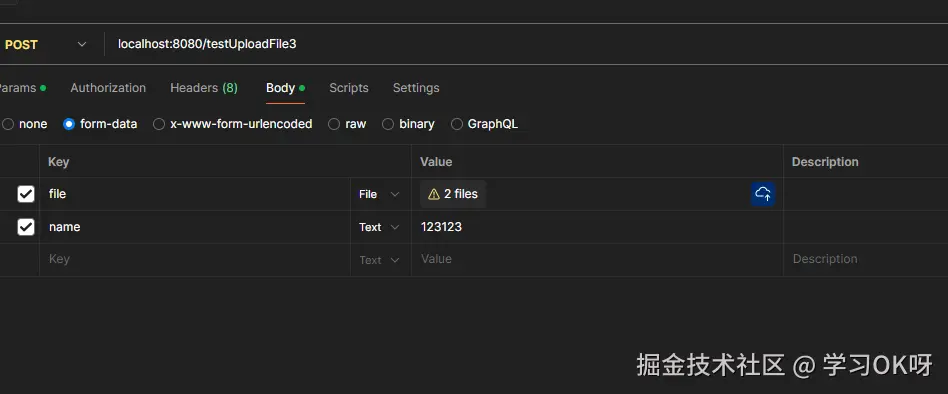Click the 'name' key cell
The height and width of the screenshot is (394, 948).
click(x=195, y=227)
